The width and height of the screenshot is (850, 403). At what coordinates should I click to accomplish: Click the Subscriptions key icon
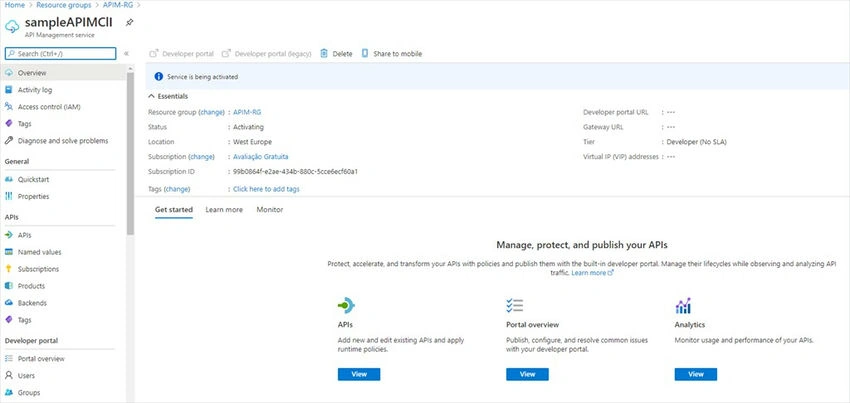(x=9, y=269)
